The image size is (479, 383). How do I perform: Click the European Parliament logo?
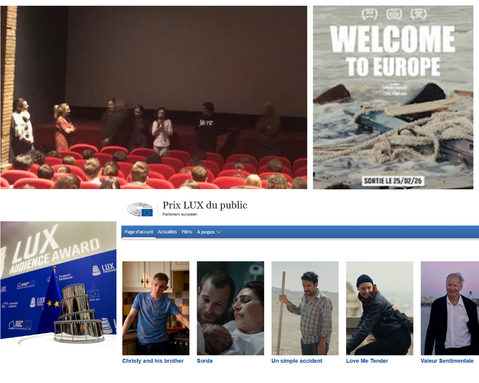point(140,210)
